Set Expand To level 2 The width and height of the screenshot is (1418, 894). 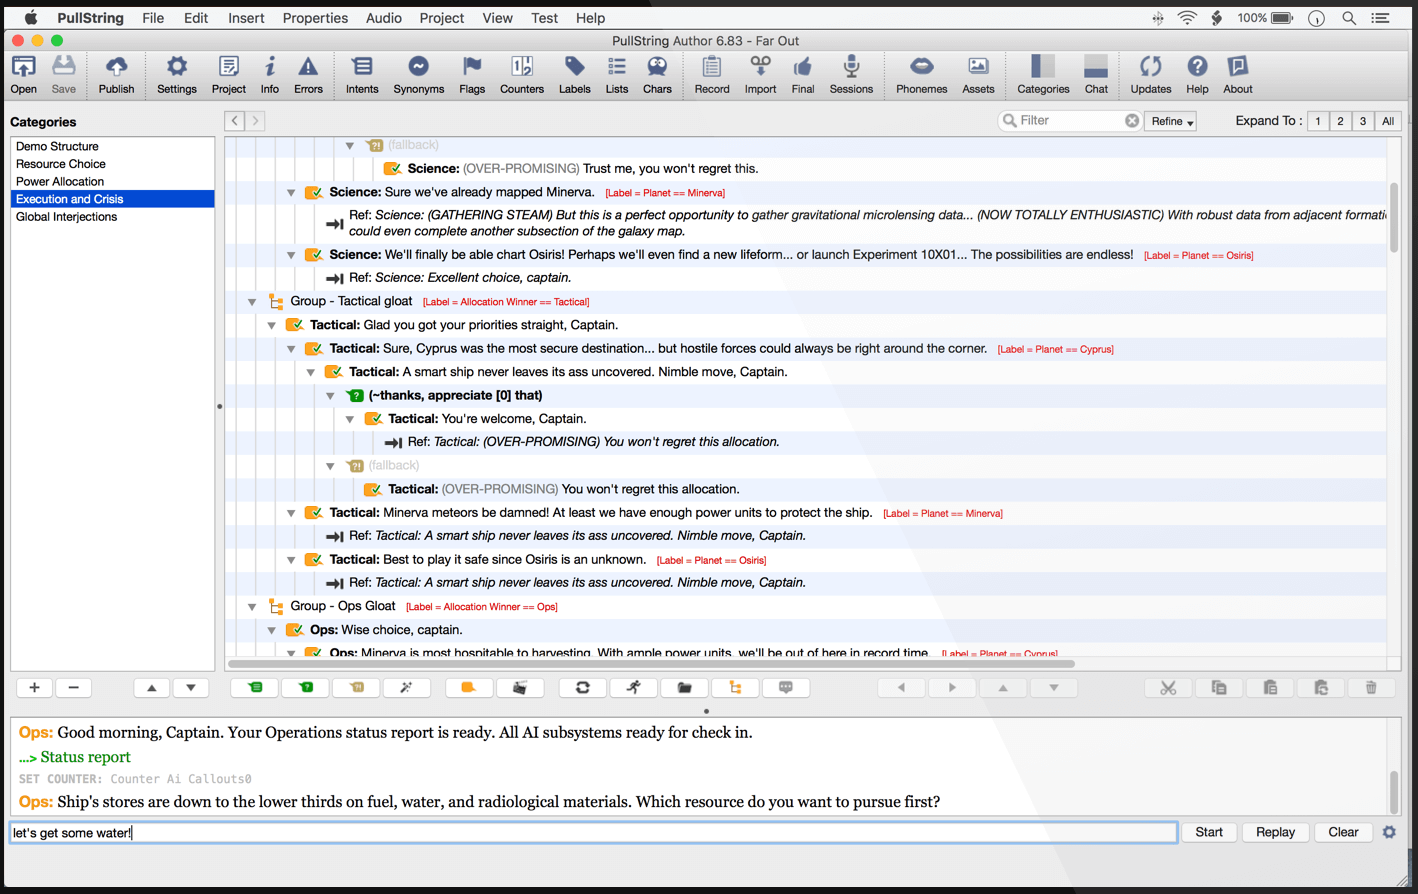(x=1340, y=121)
